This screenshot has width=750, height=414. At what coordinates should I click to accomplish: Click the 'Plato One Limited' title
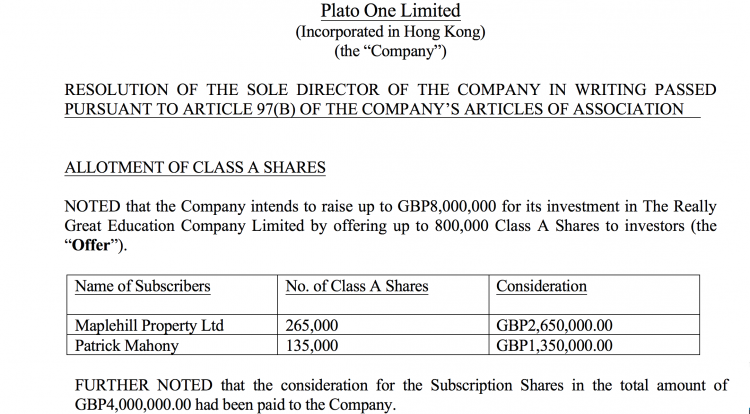click(x=390, y=11)
